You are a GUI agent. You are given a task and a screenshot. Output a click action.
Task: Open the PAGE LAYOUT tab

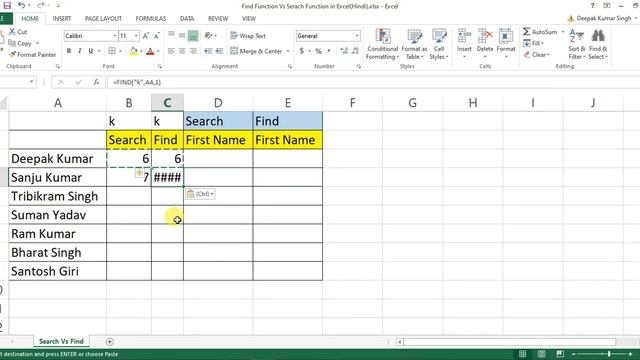[103, 19]
